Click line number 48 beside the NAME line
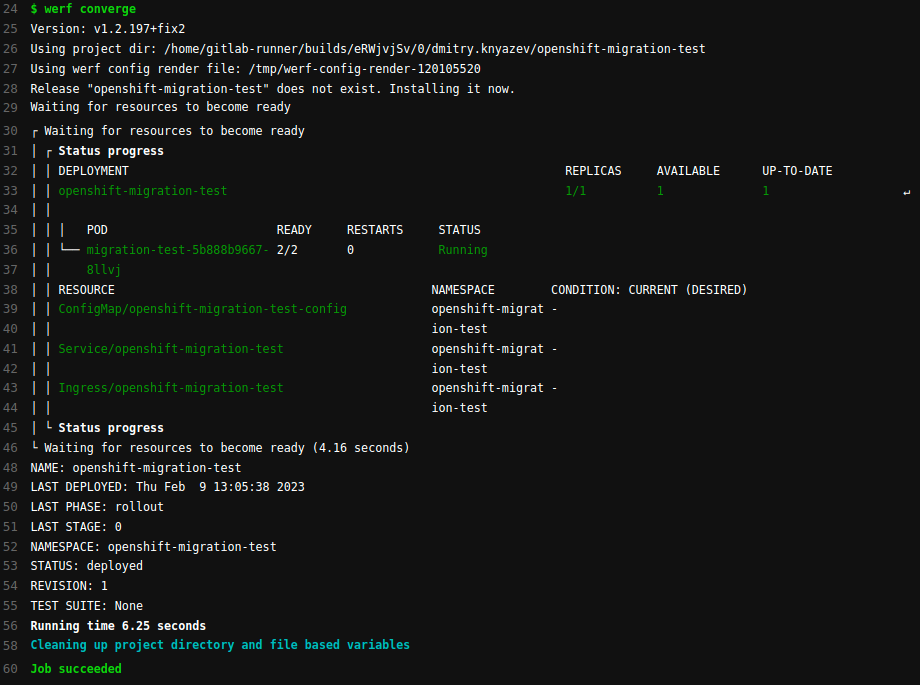920x685 pixels. (10, 467)
